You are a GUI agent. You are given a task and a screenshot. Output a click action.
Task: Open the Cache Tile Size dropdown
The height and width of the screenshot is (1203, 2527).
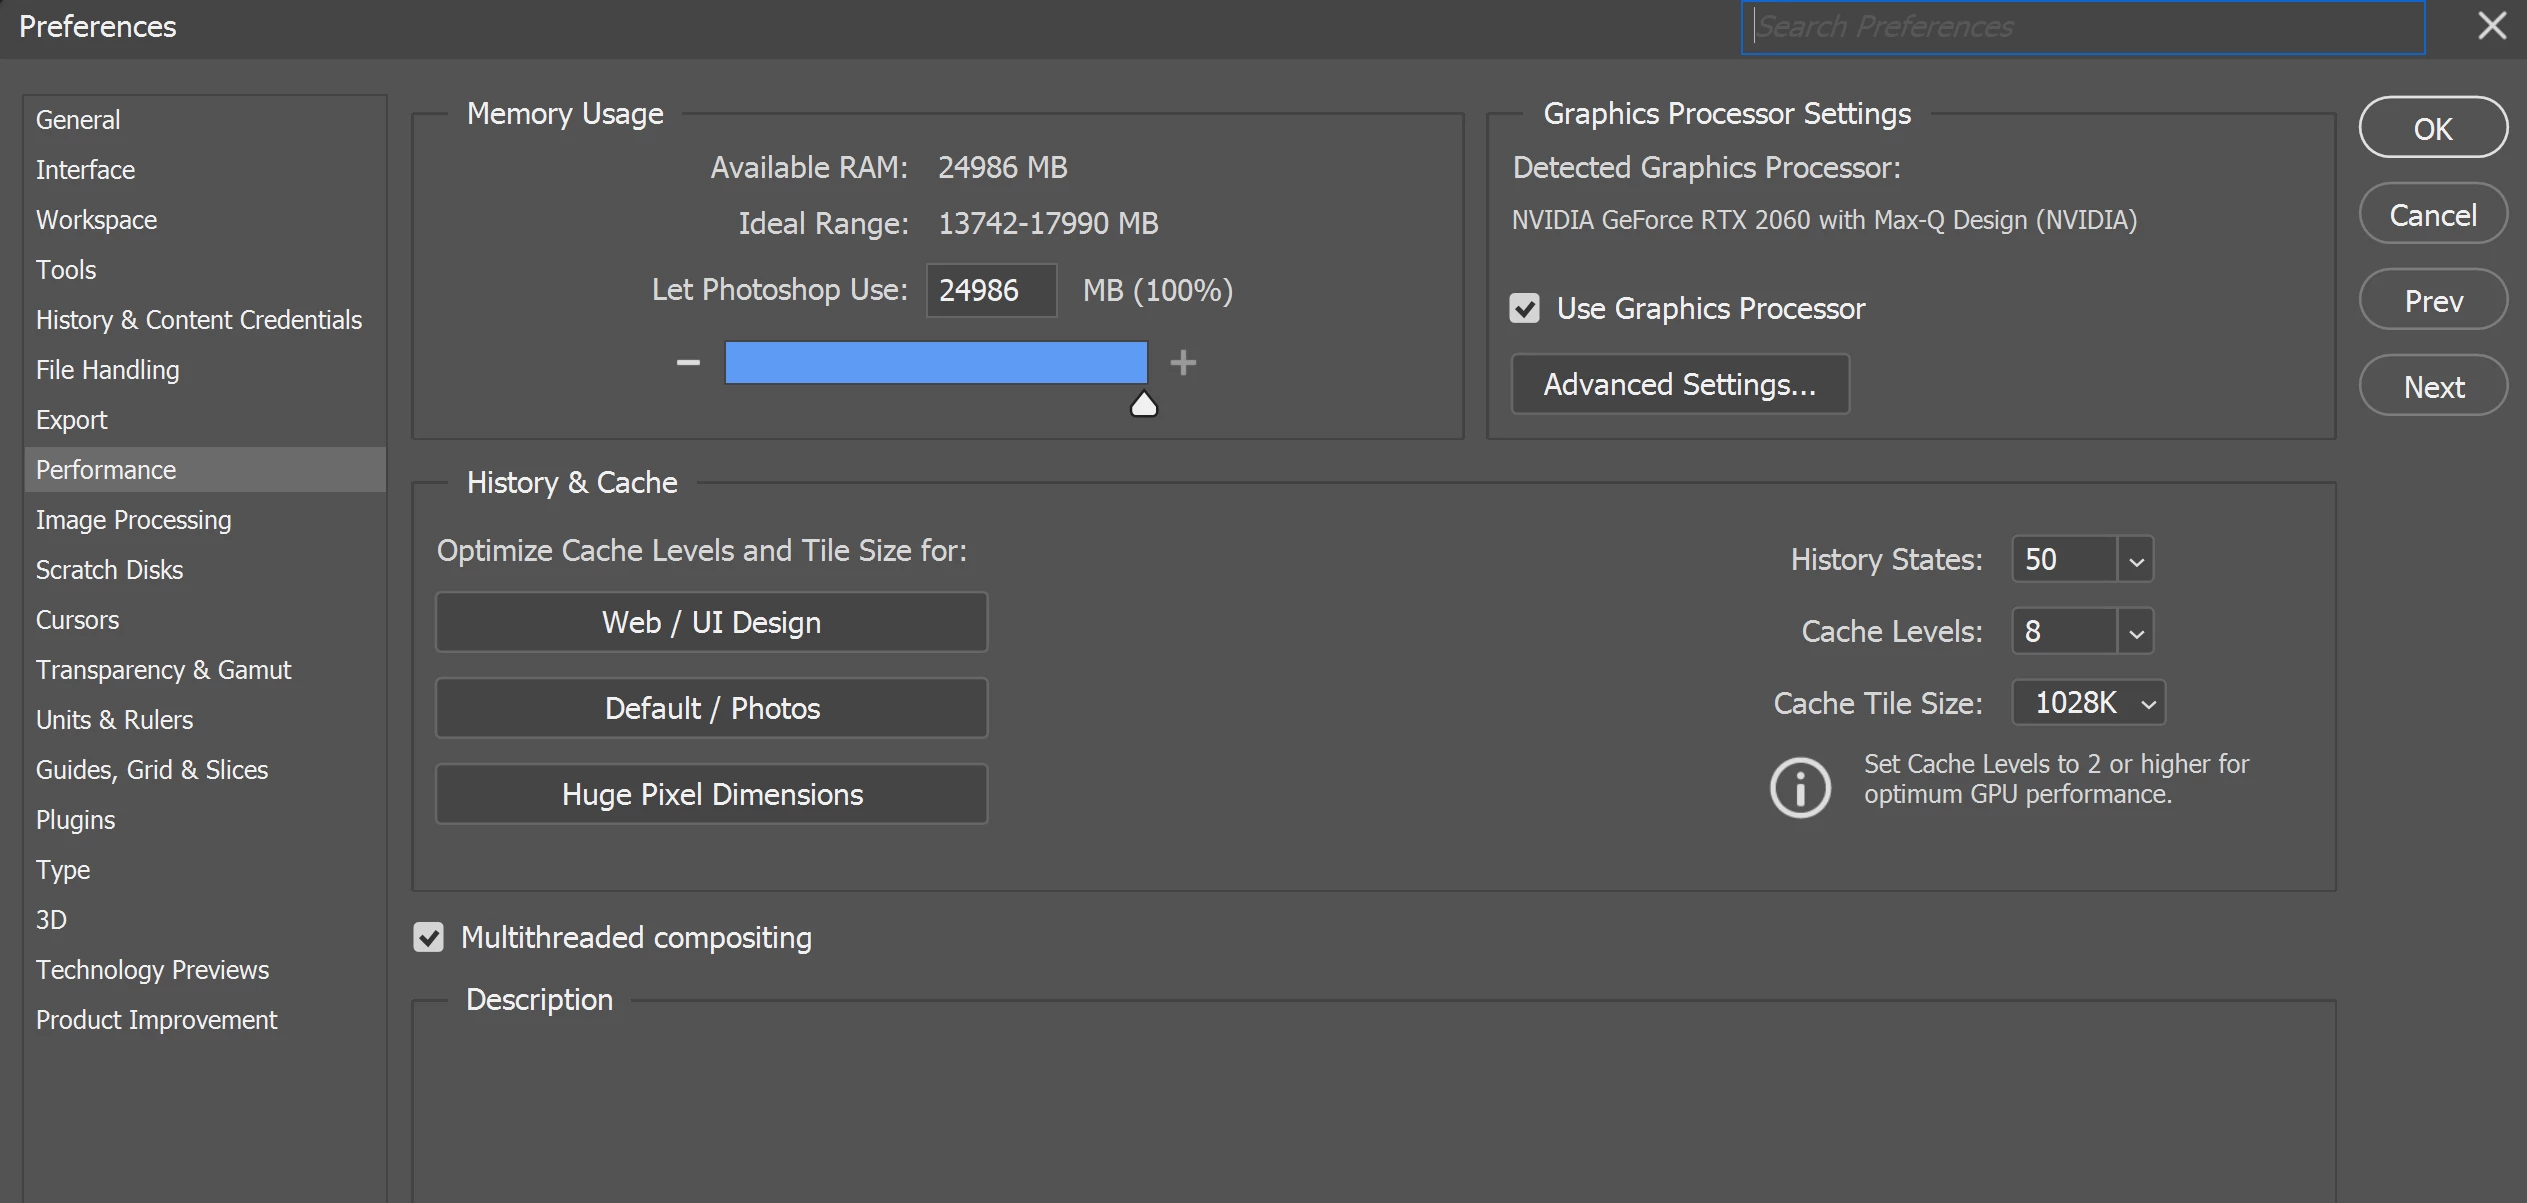pyautogui.click(x=2089, y=704)
